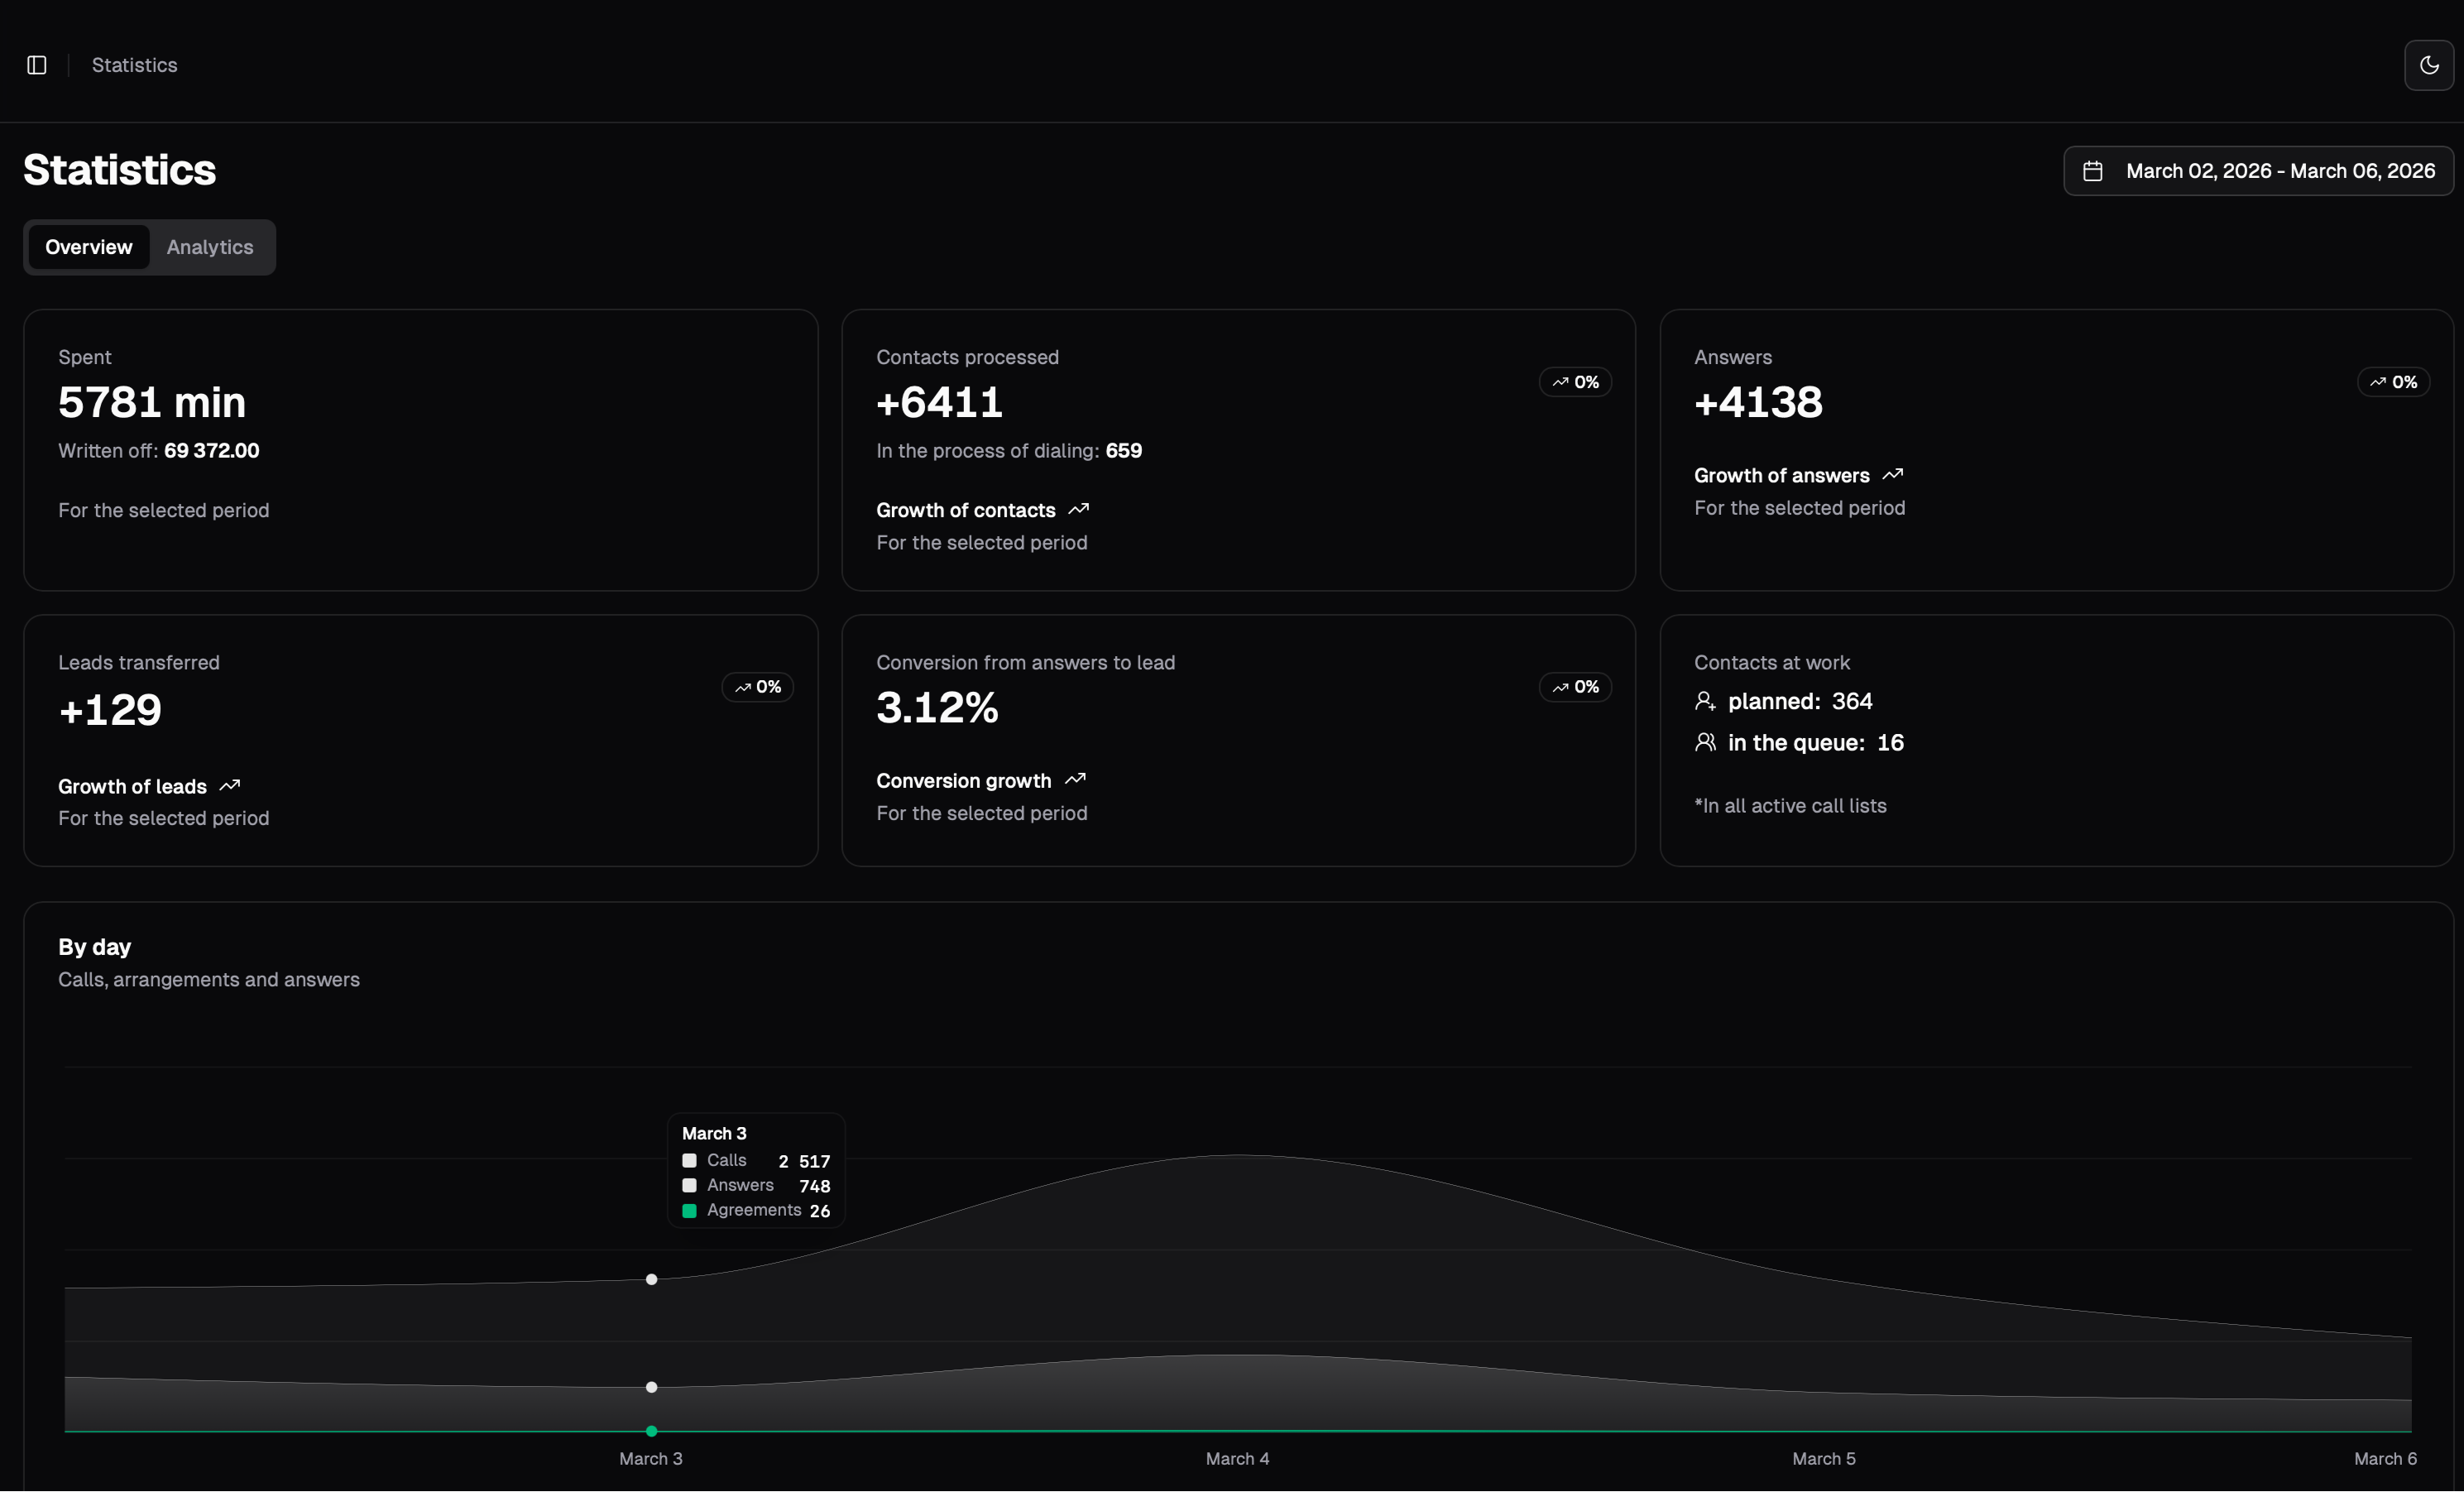
Task: Switch theme with the moon icon
Action: click(2428, 65)
